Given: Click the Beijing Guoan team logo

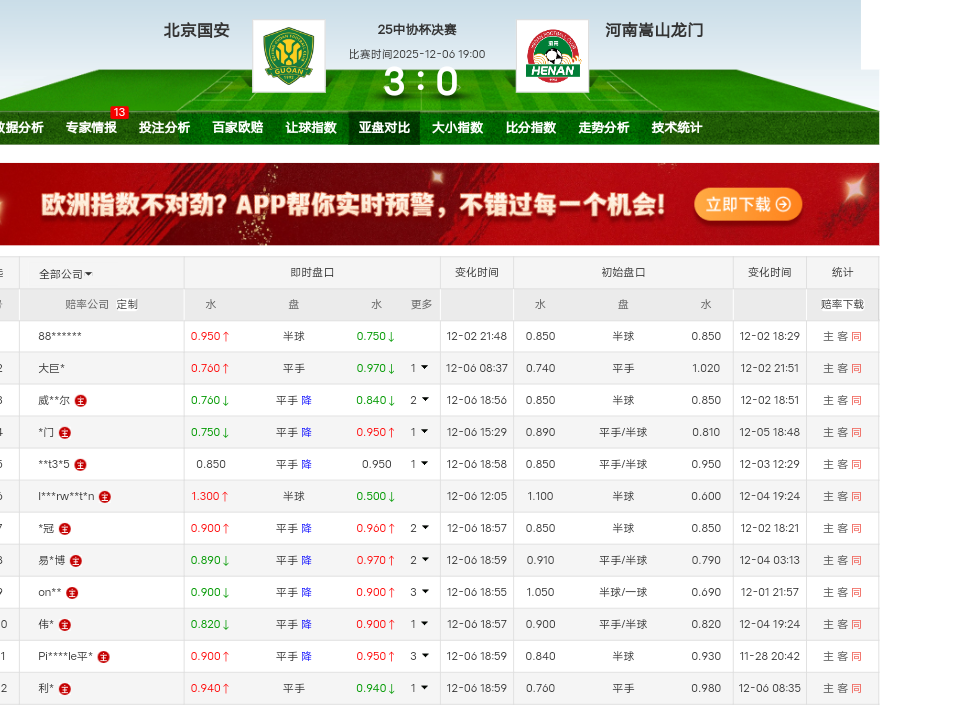Looking at the screenshot, I should [288, 56].
